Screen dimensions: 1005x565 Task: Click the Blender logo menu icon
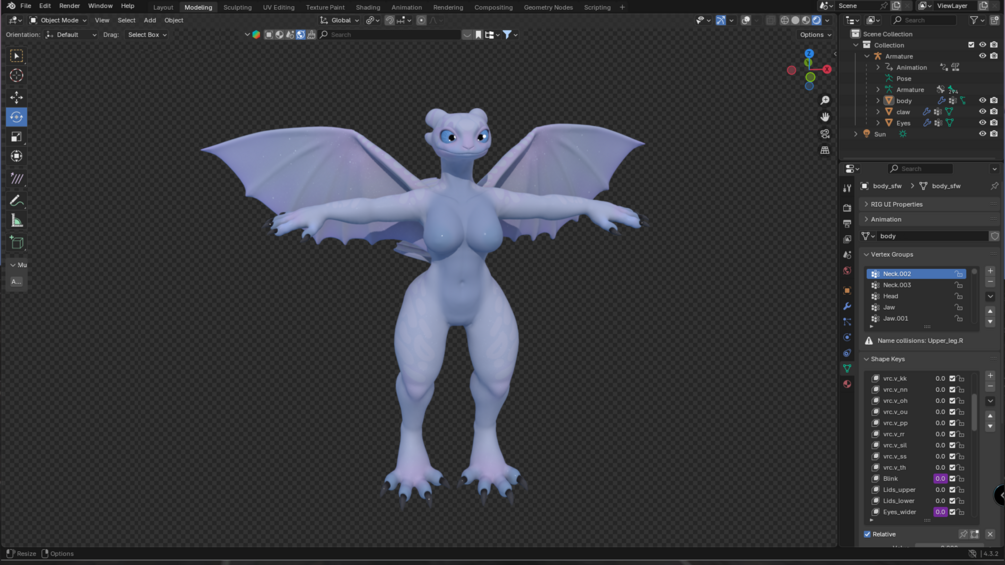(x=11, y=6)
